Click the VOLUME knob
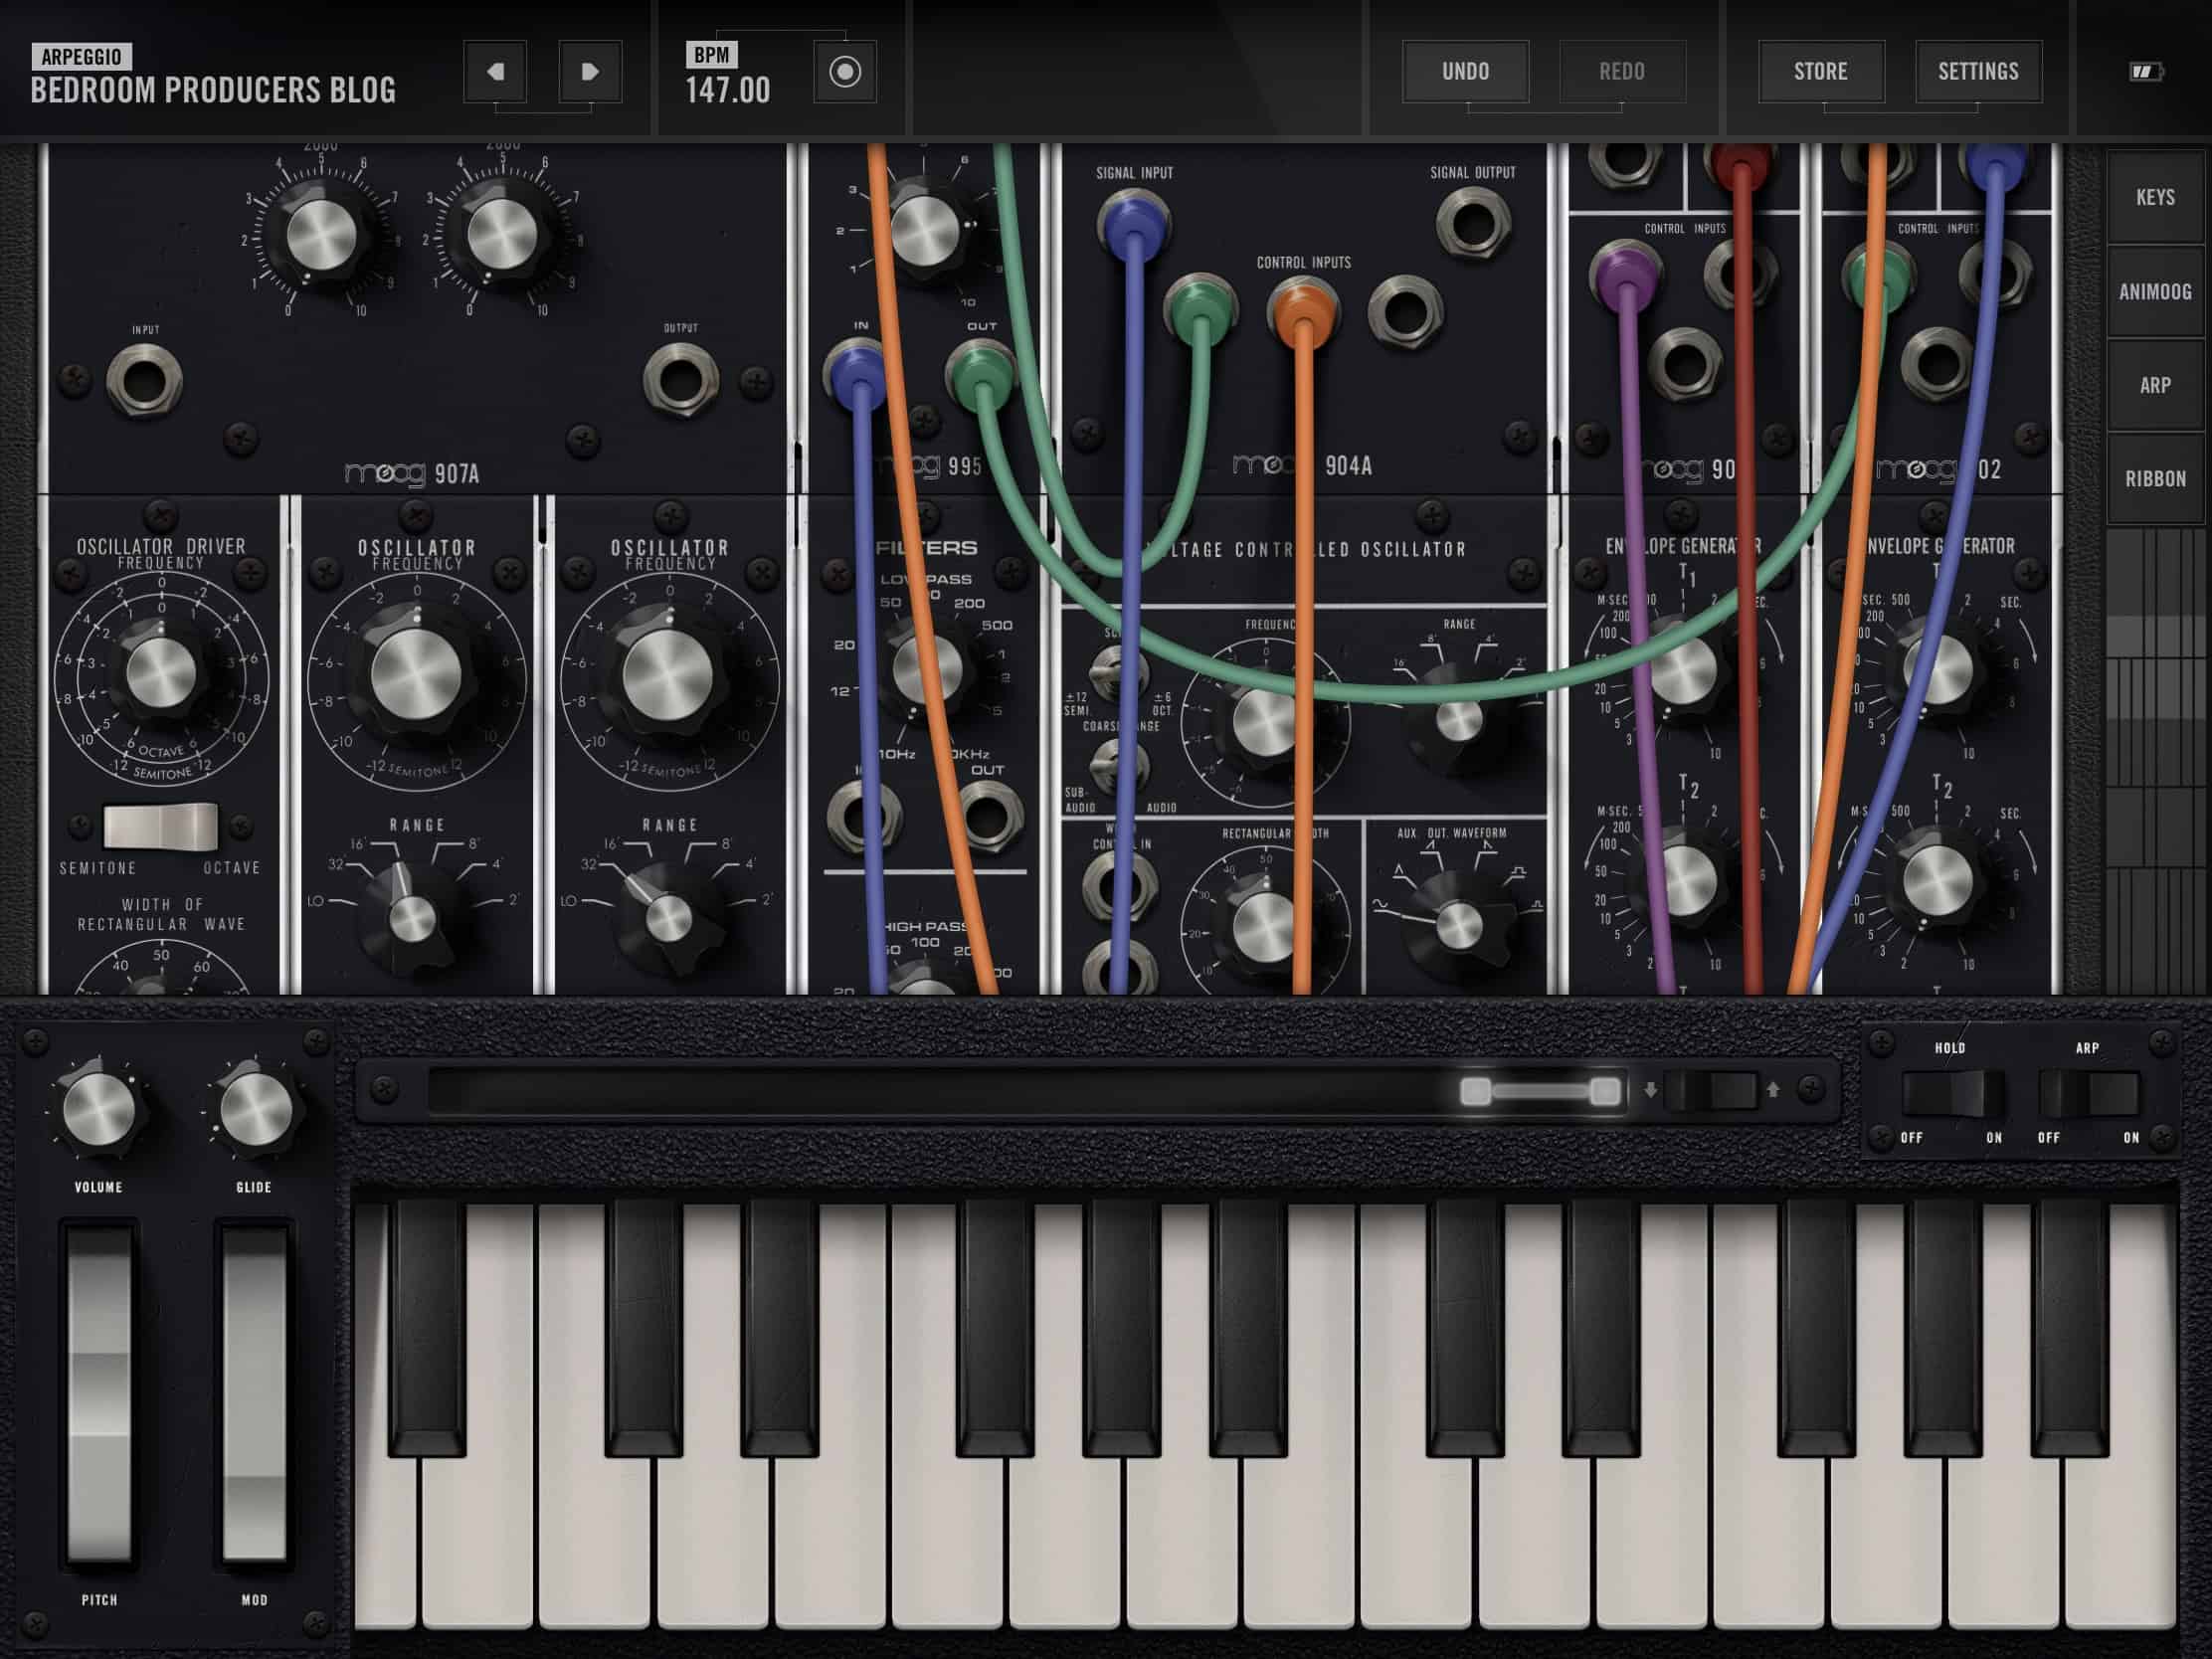The image size is (2212, 1659). tap(98, 1110)
